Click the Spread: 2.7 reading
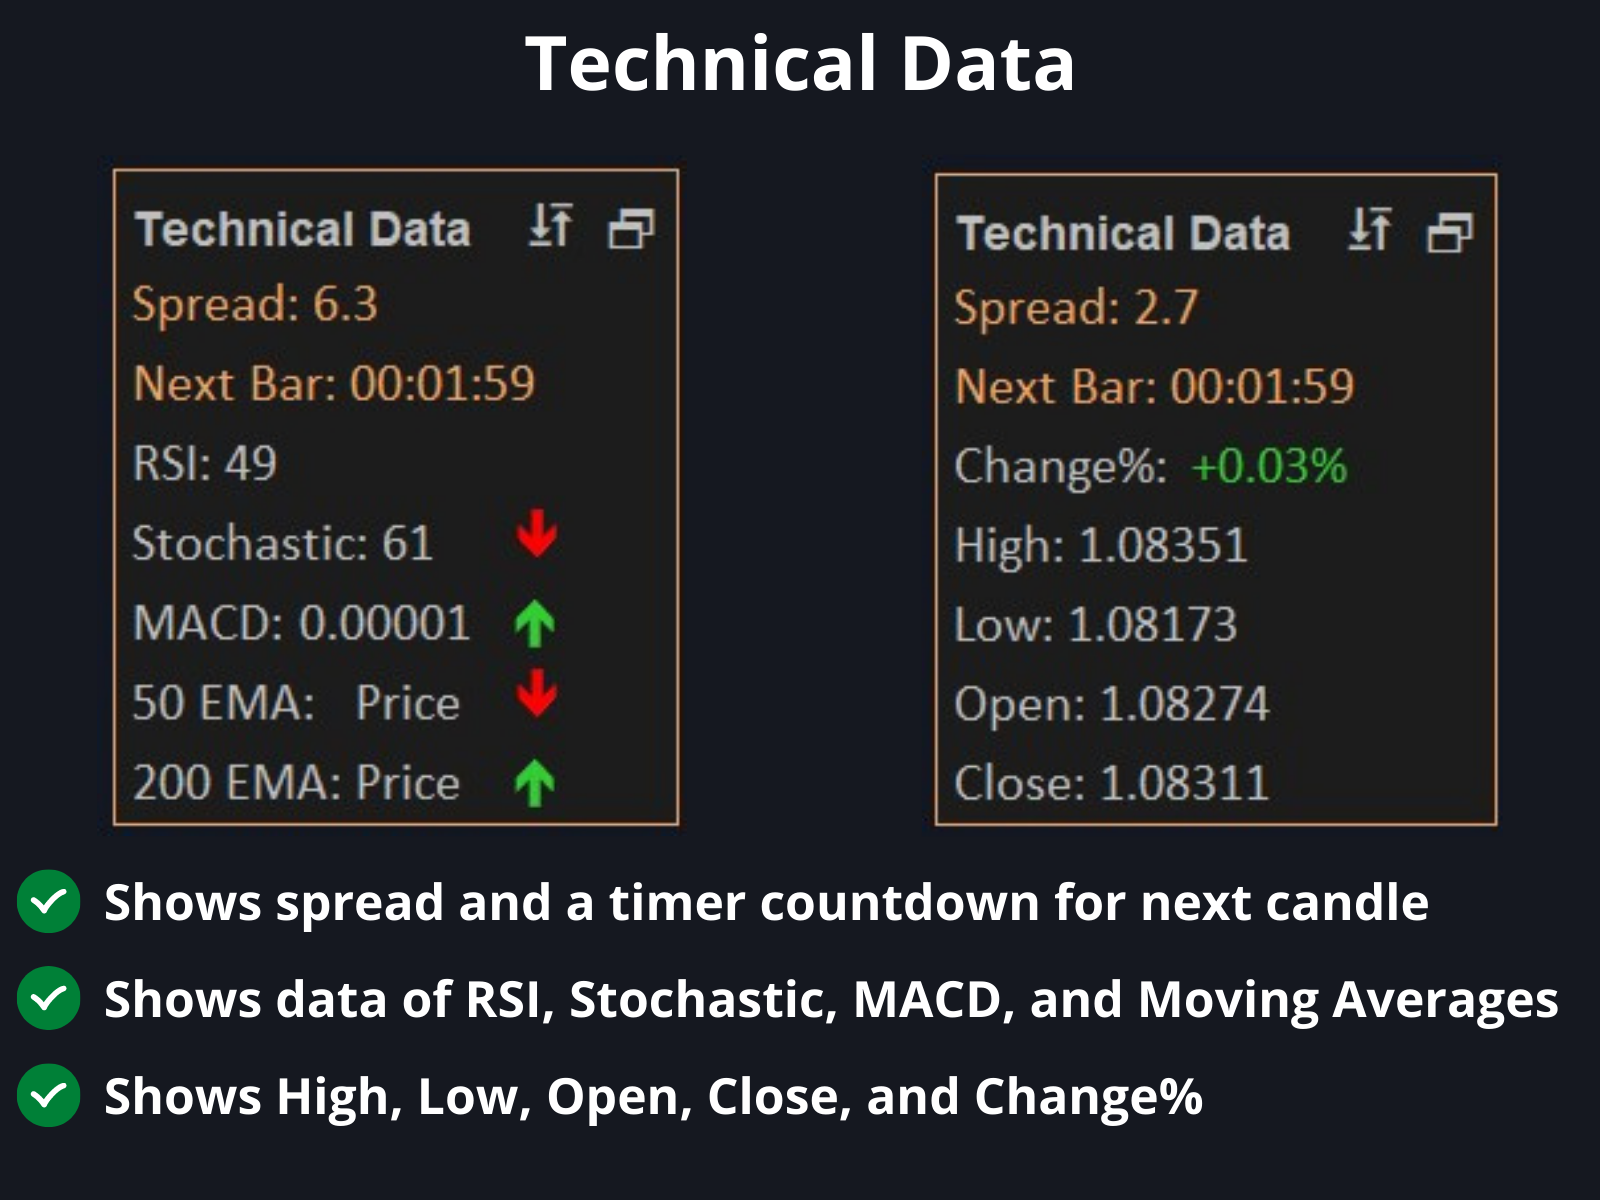The width and height of the screenshot is (1600, 1200). tap(1076, 308)
